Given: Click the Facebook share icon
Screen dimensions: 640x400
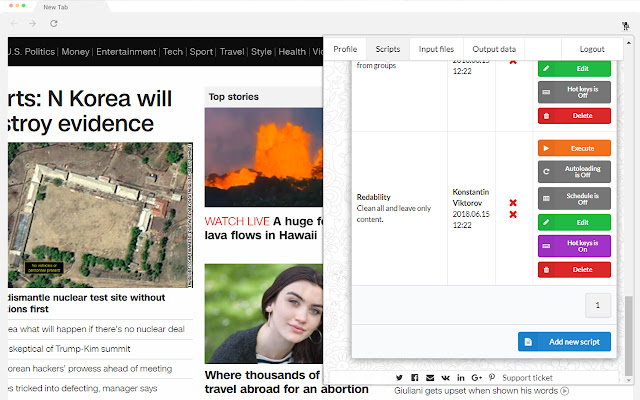Looking at the screenshot, I should click(415, 377).
